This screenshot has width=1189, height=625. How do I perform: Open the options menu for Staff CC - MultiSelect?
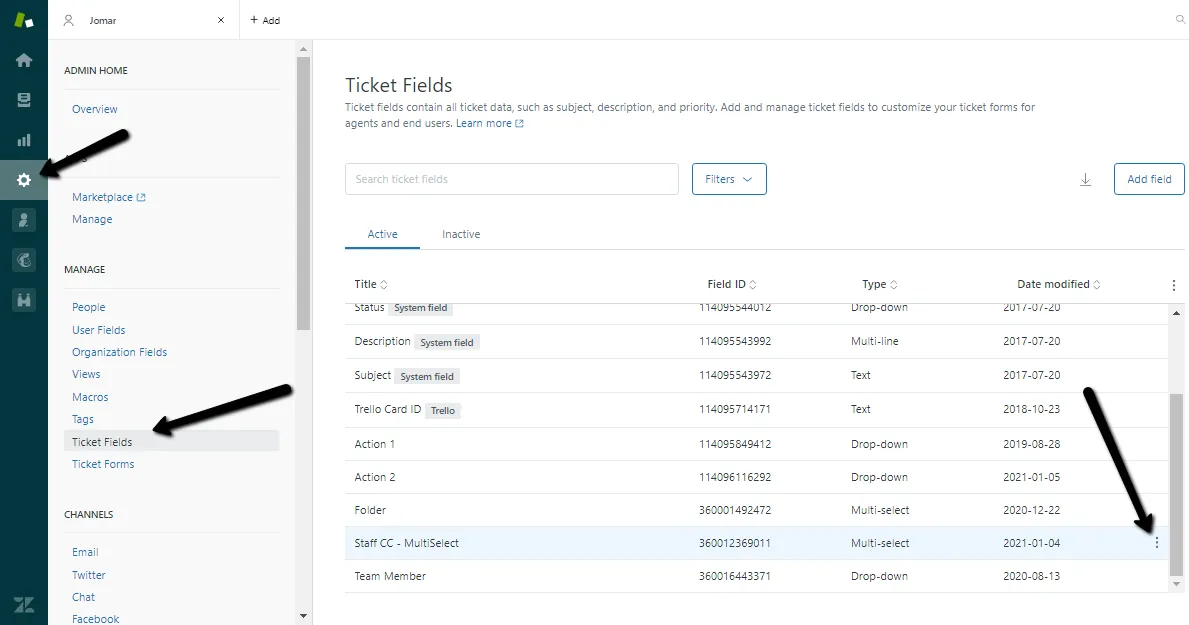[x=1156, y=543]
